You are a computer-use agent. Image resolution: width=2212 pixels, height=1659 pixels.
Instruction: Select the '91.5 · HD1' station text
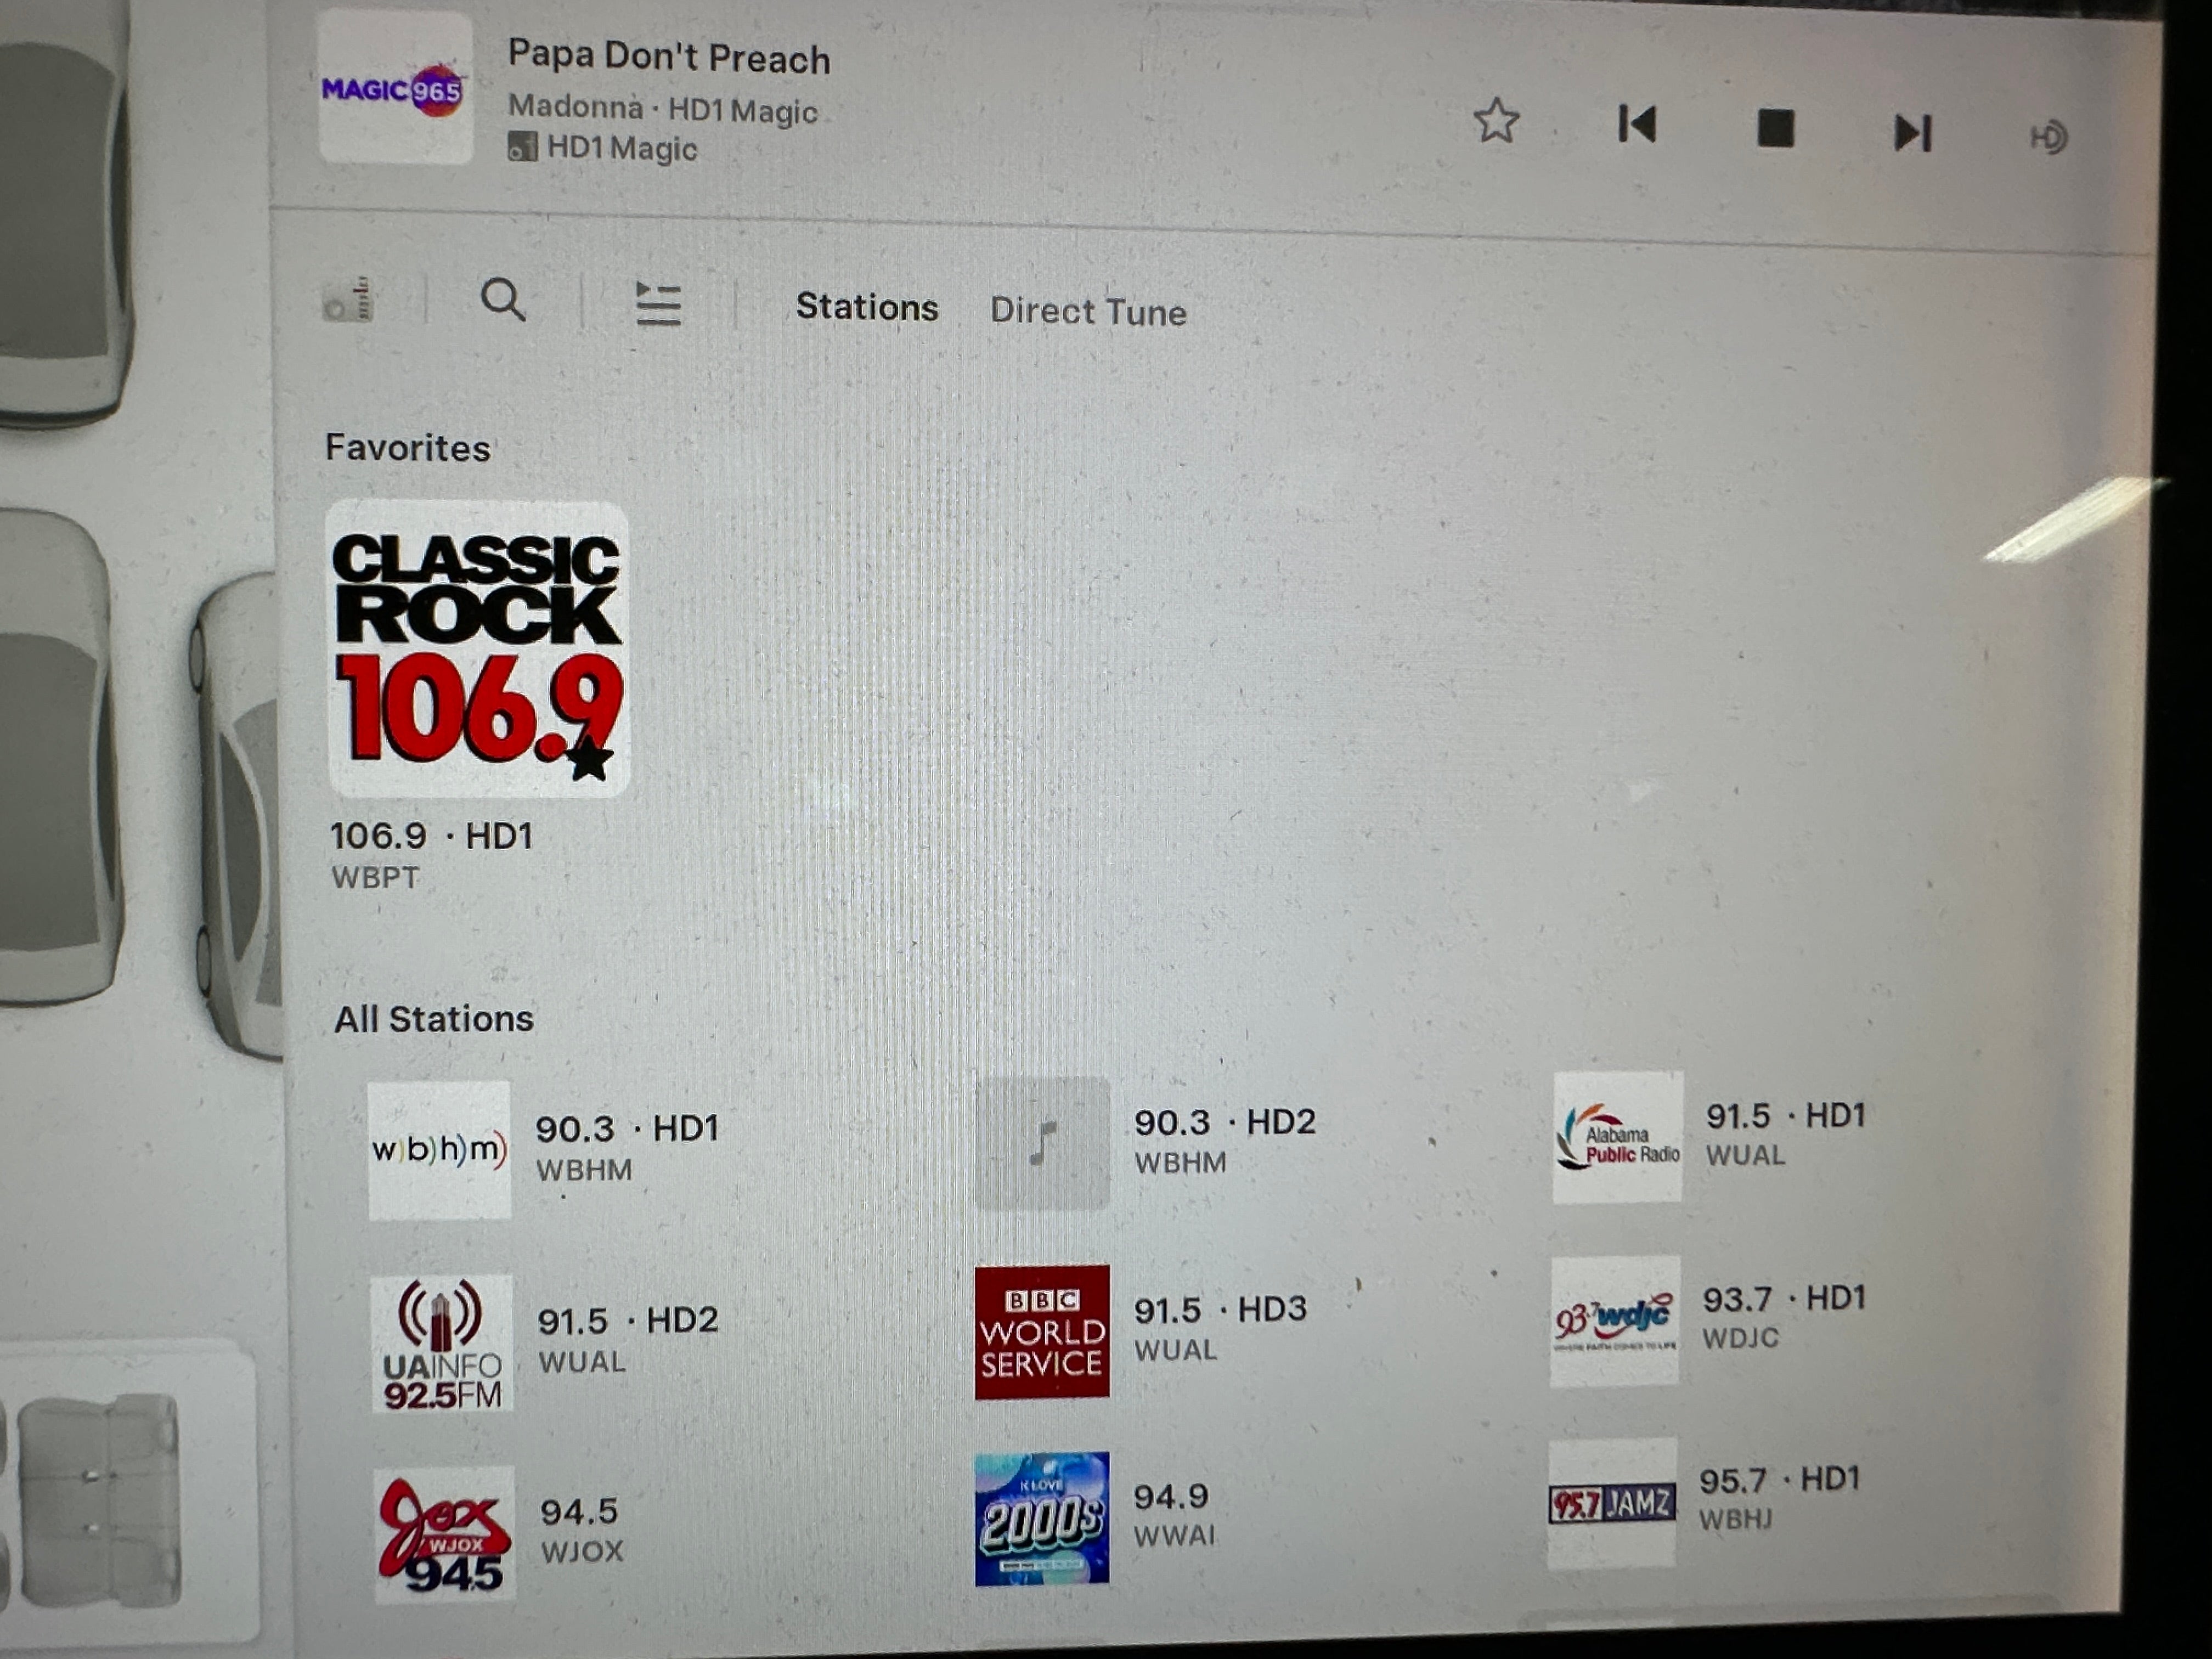1786,1115
